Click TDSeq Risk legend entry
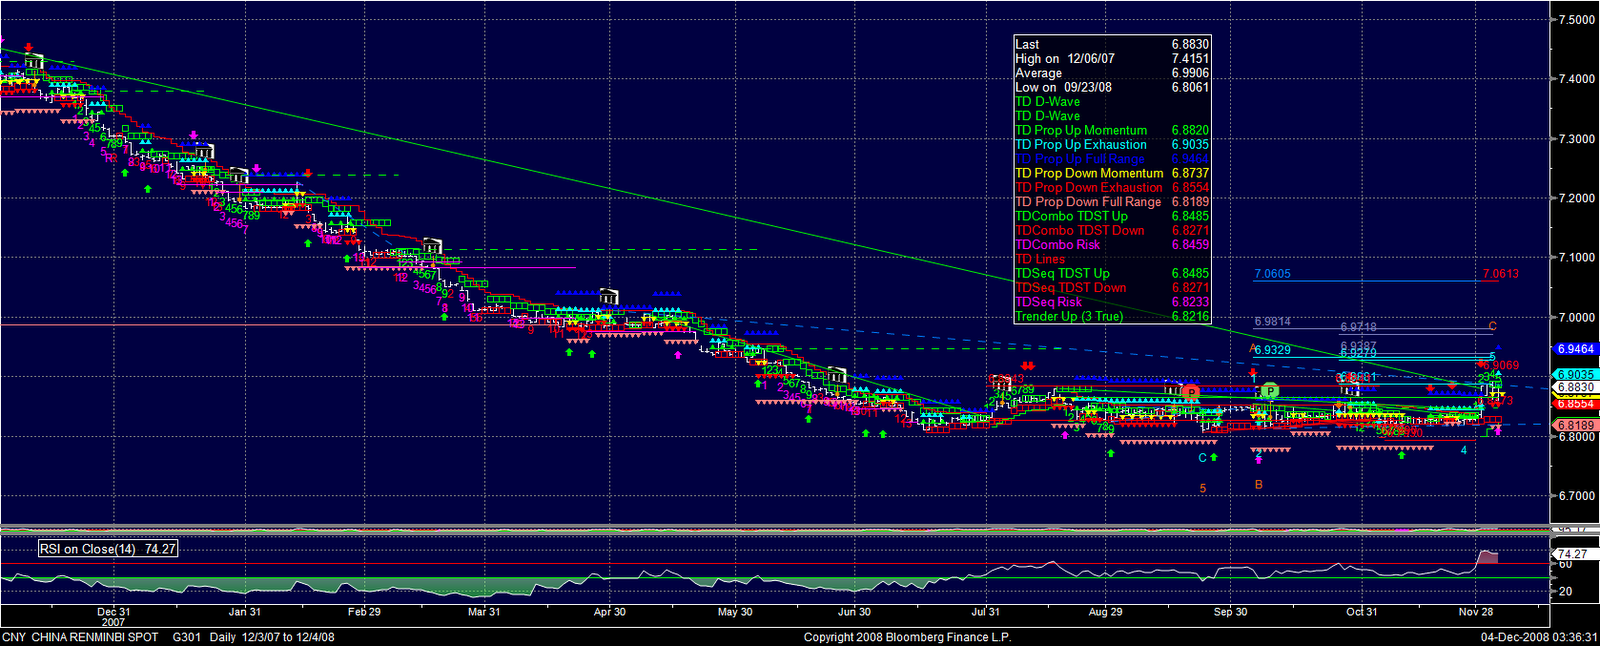 [1112, 302]
